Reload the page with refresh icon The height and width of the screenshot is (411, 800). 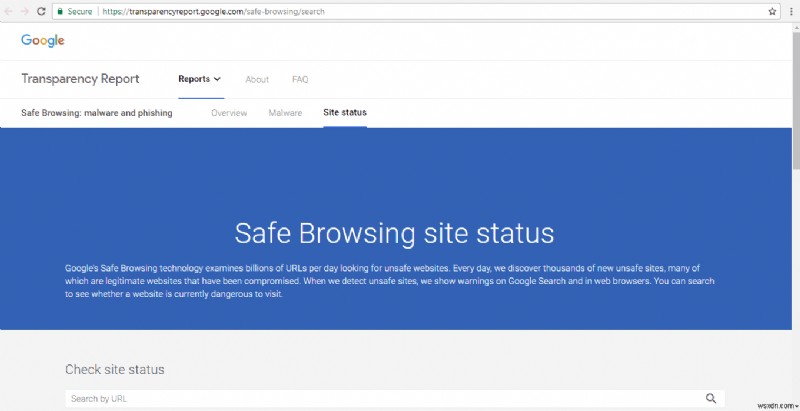pos(41,11)
